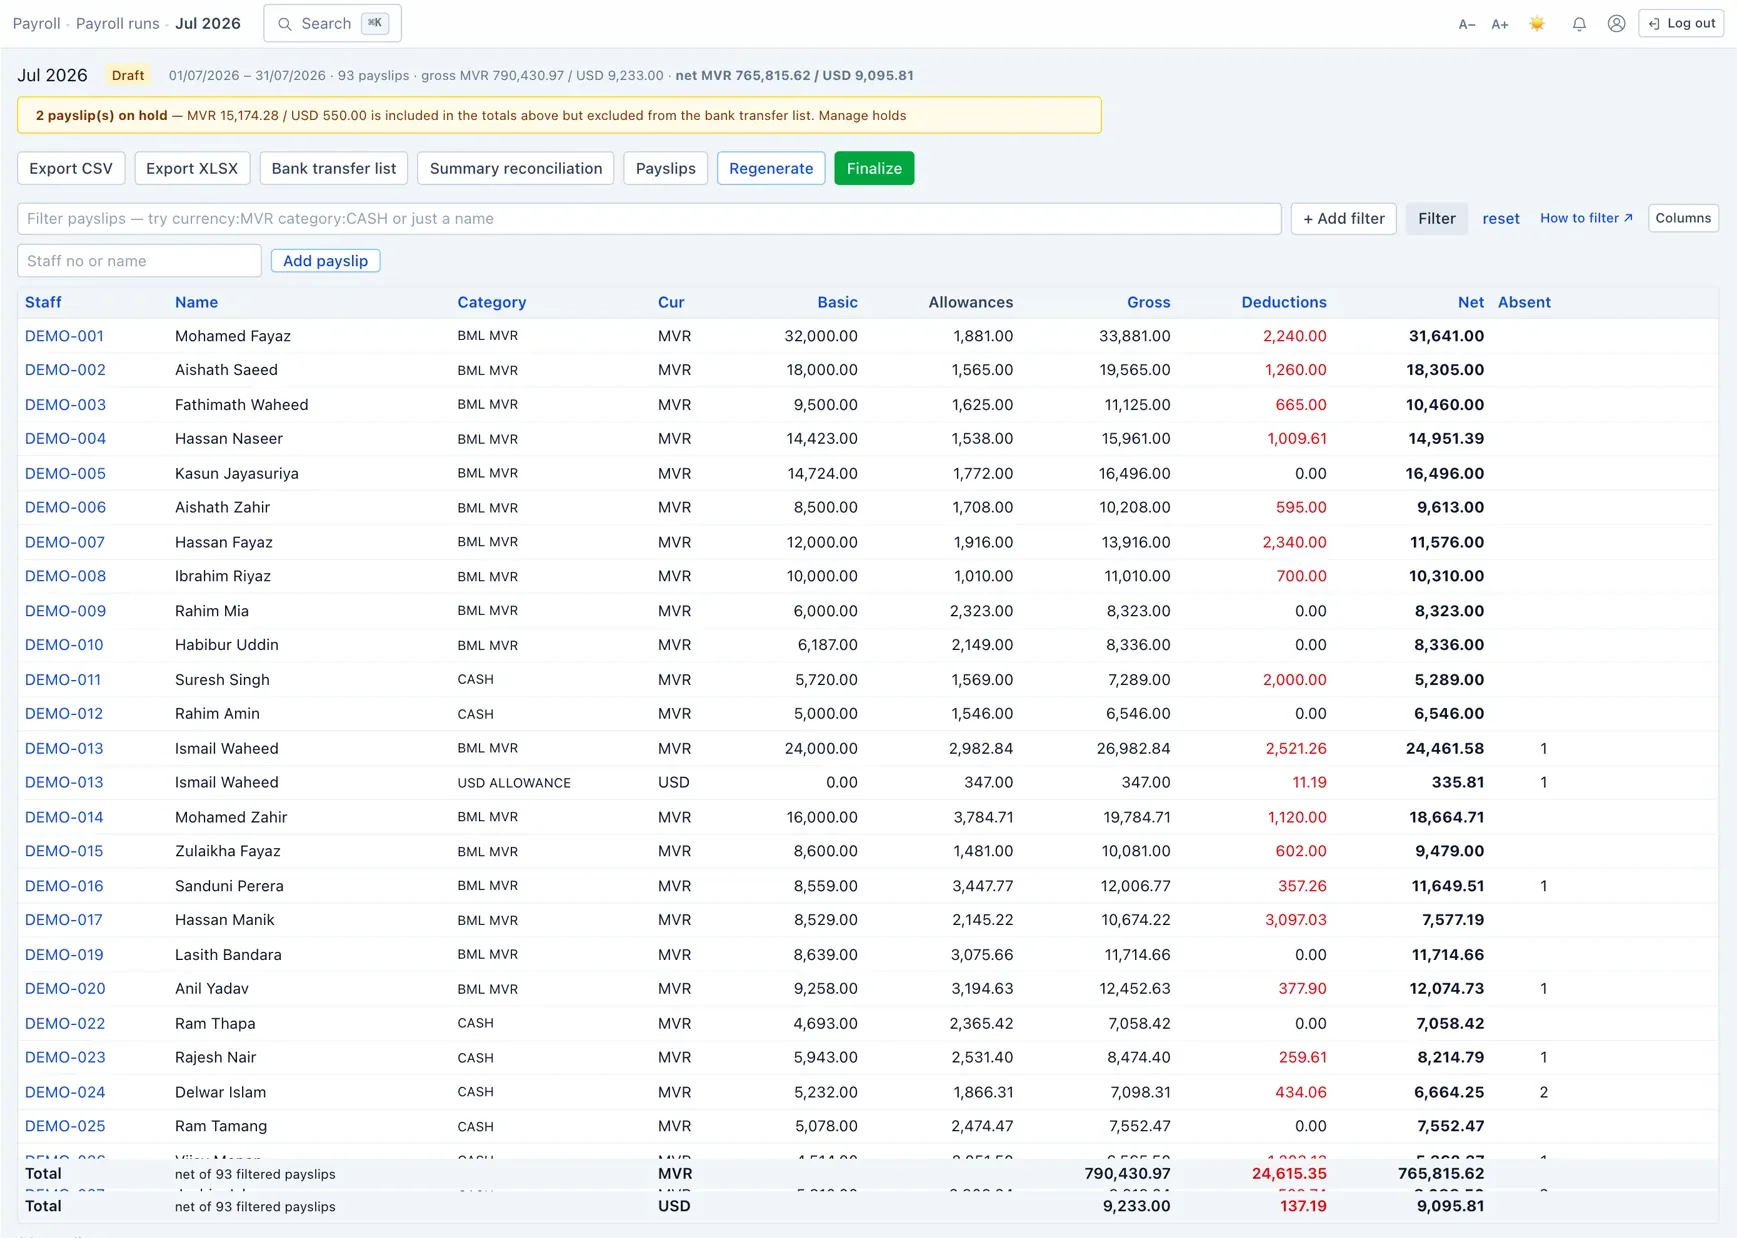This screenshot has width=1737, height=1238.
Task: Open the Columns chooser
Action: coord(1683,218)
